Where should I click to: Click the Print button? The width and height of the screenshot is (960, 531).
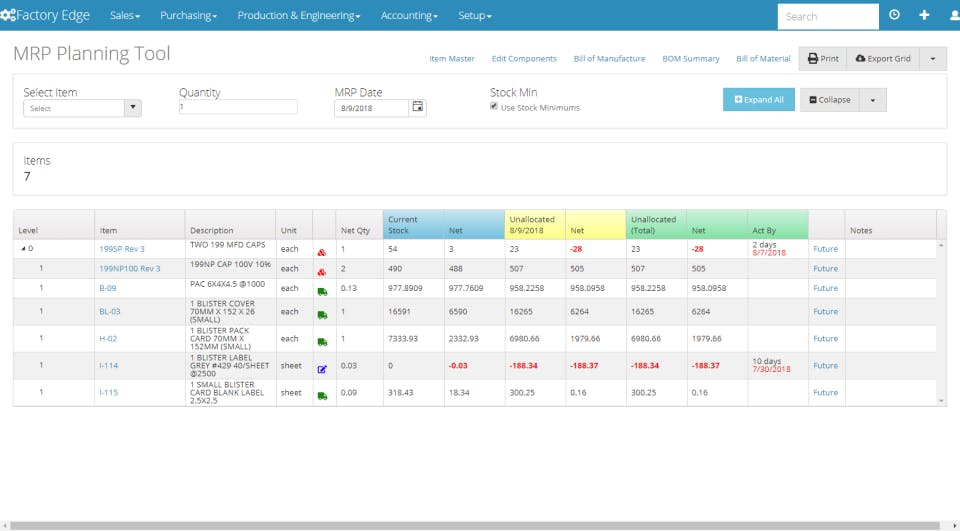point(823,59)
